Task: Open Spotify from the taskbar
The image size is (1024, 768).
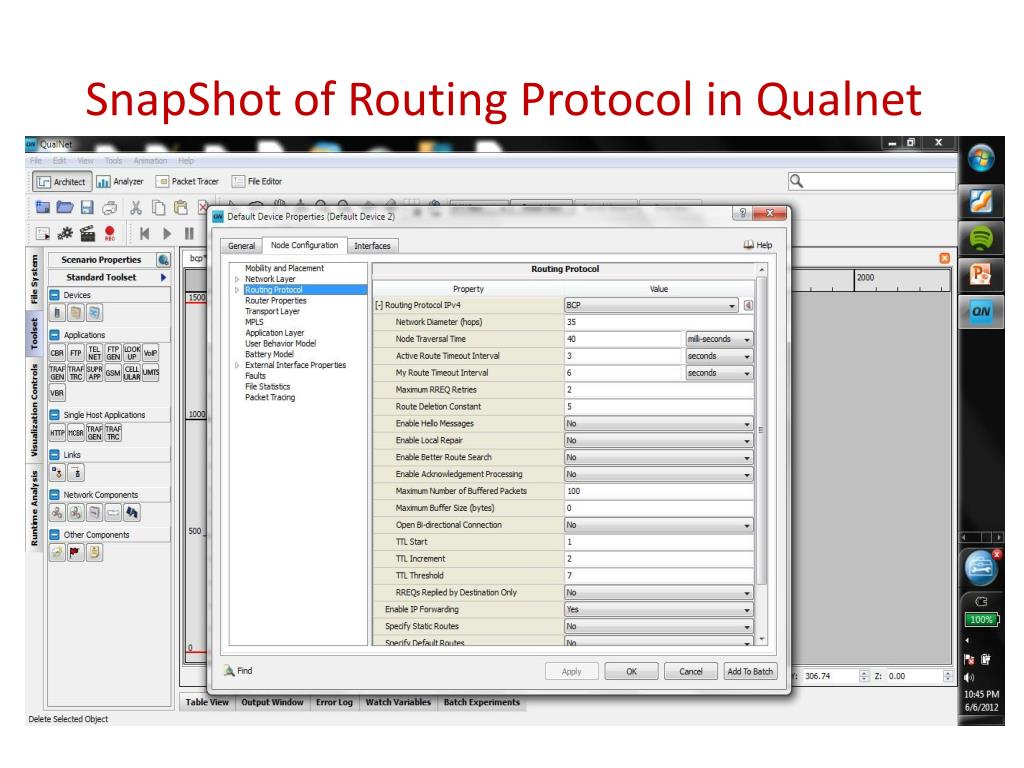Action: (981, 238)
